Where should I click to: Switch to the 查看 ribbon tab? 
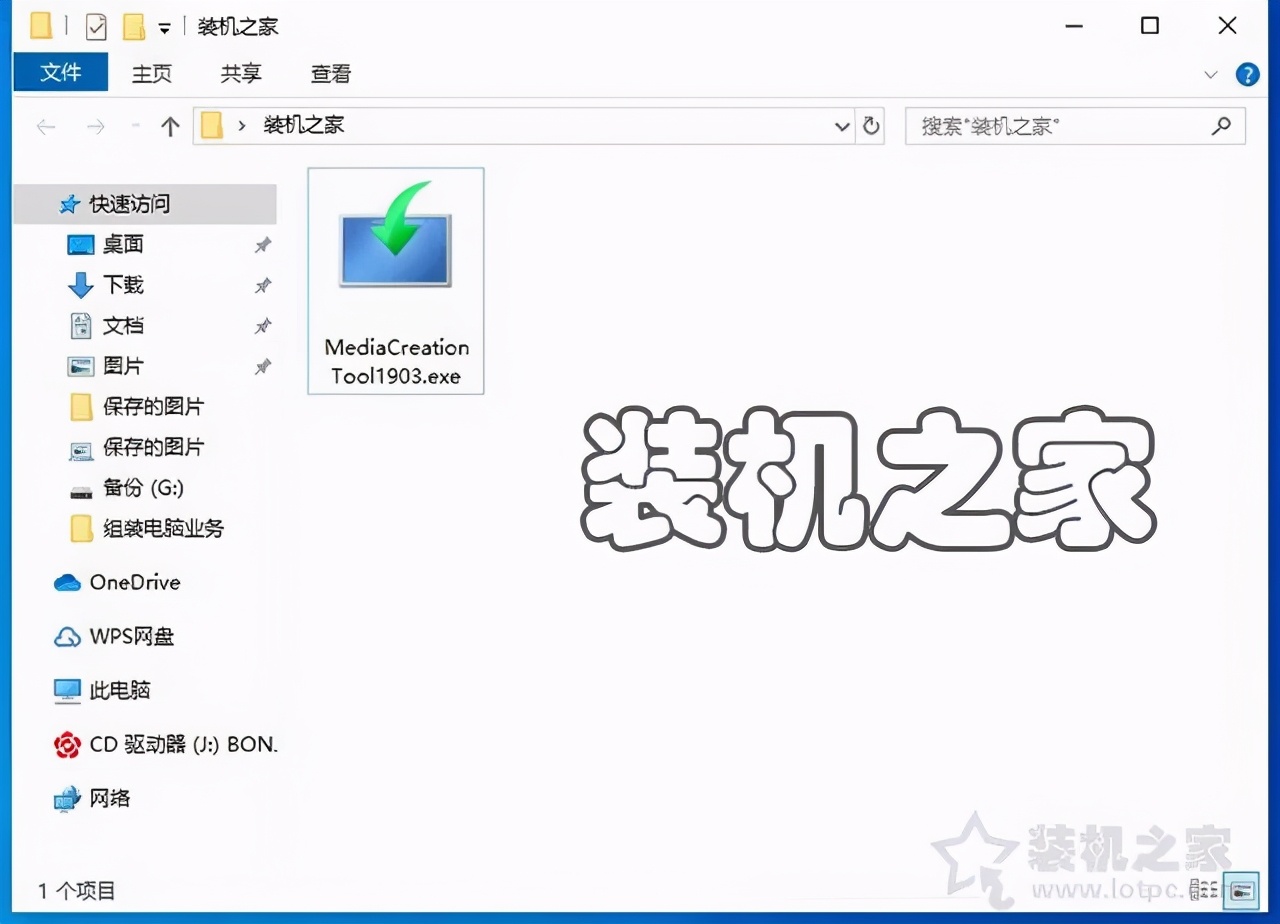pos(331,72)
